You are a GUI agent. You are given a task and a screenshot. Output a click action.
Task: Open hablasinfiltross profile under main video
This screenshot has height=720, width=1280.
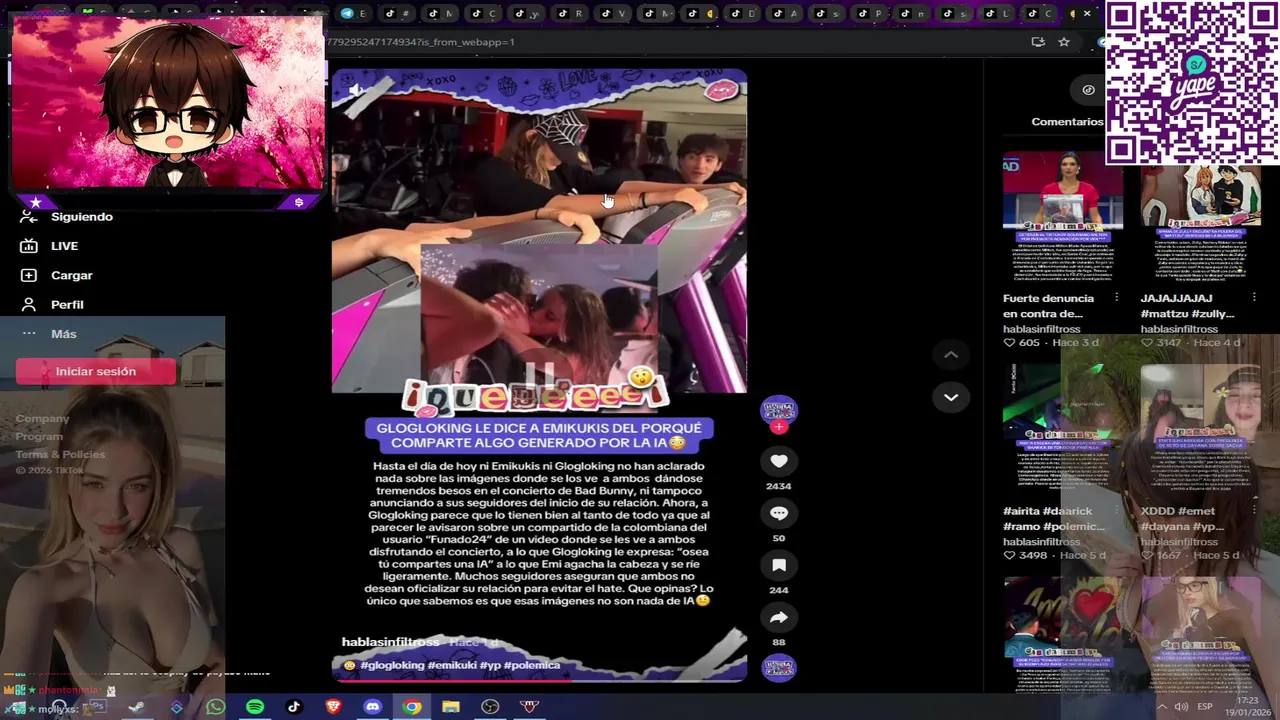tap(390, 642)
